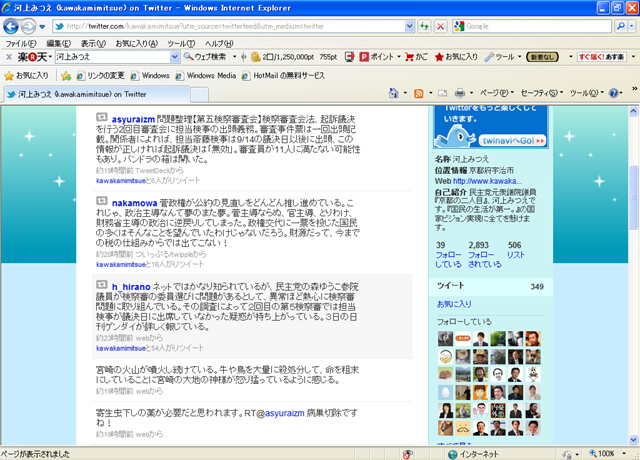
Task: Click the first avatar under フォローしている
Action: point(445,339)
